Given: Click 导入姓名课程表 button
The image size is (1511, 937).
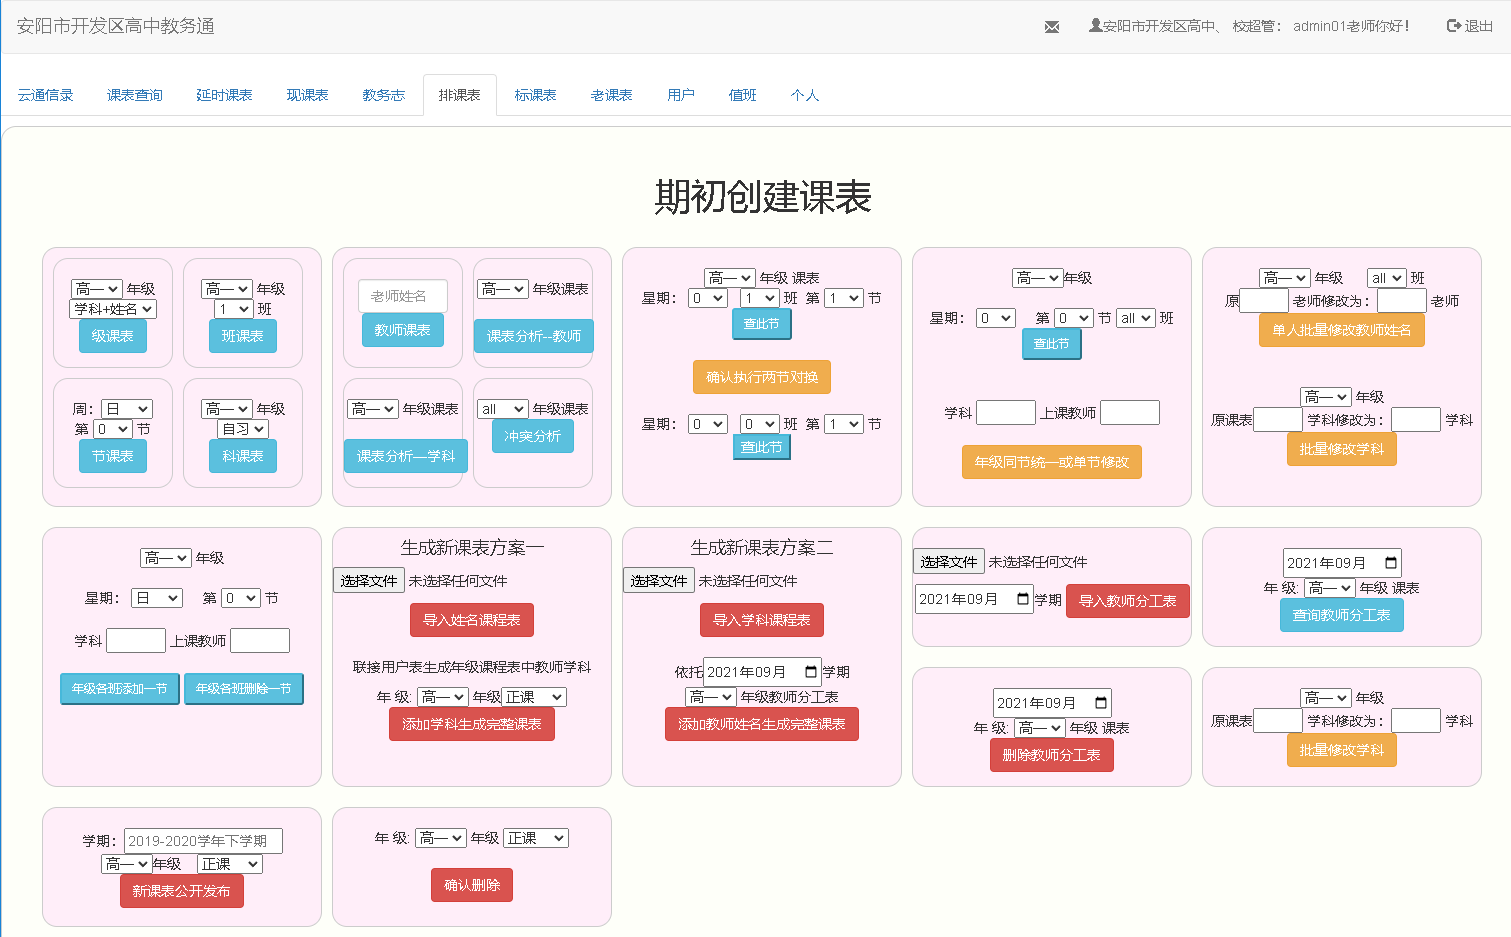Looking at the screenshot, I should coord(472,620).
